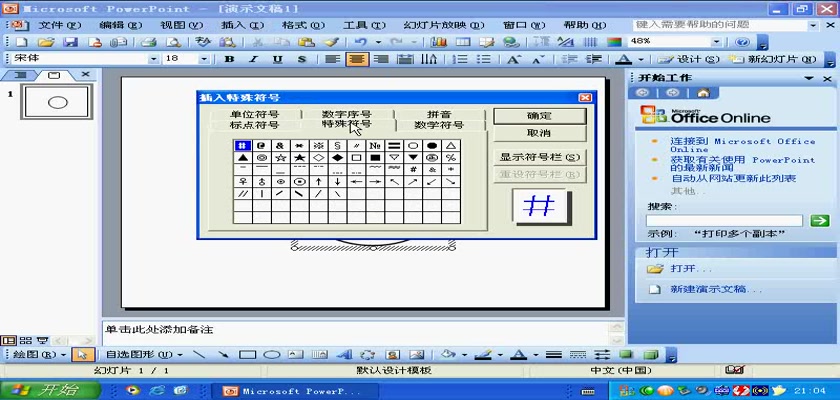The height and width of the screenshot is (400, 840).
Task: Insert hyperlink via globe icon
Action: click(x=512, y=42)
